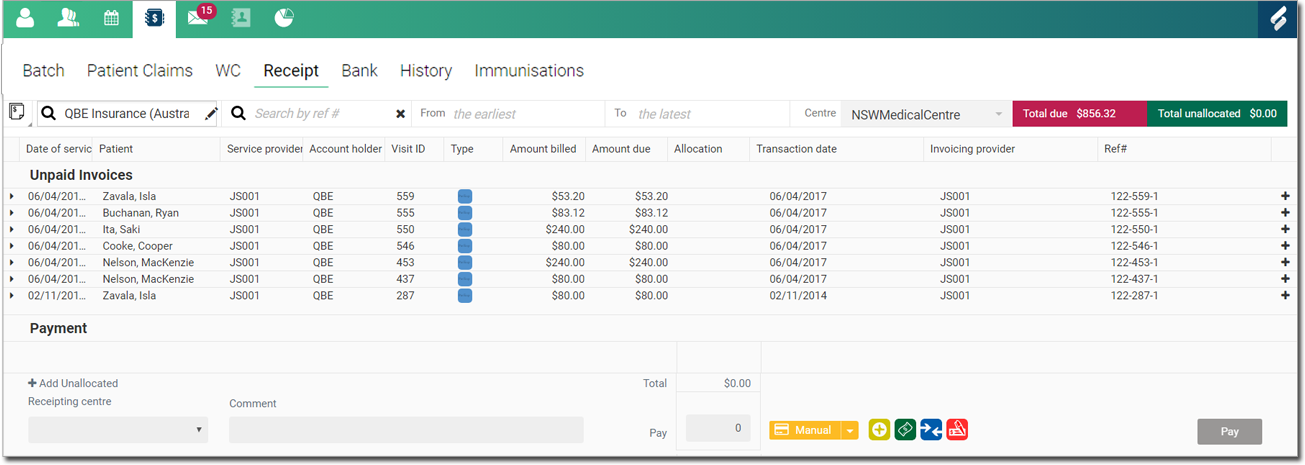Add invoice 122-559-1 with plus icon
The height and width of the screenshot is (465, 1305).
[x=1285, y=197]
